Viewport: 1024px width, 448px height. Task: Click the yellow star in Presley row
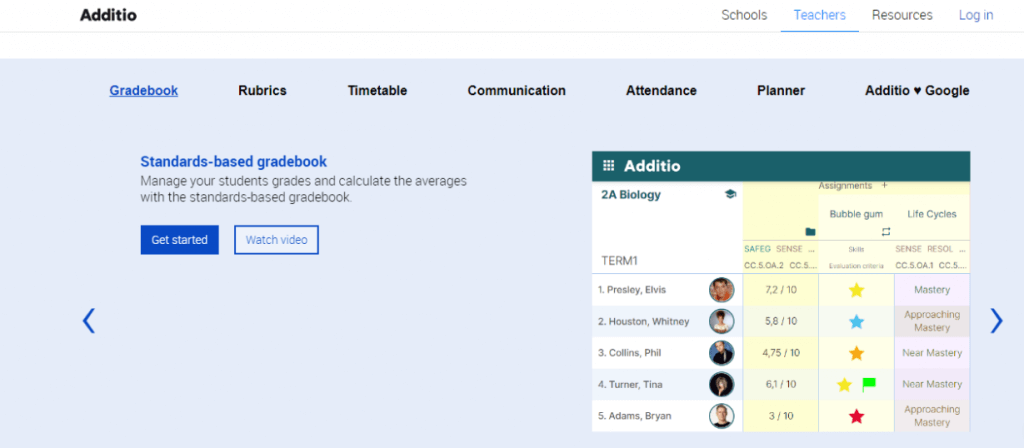pyautogui.click(x=856, y=290)
